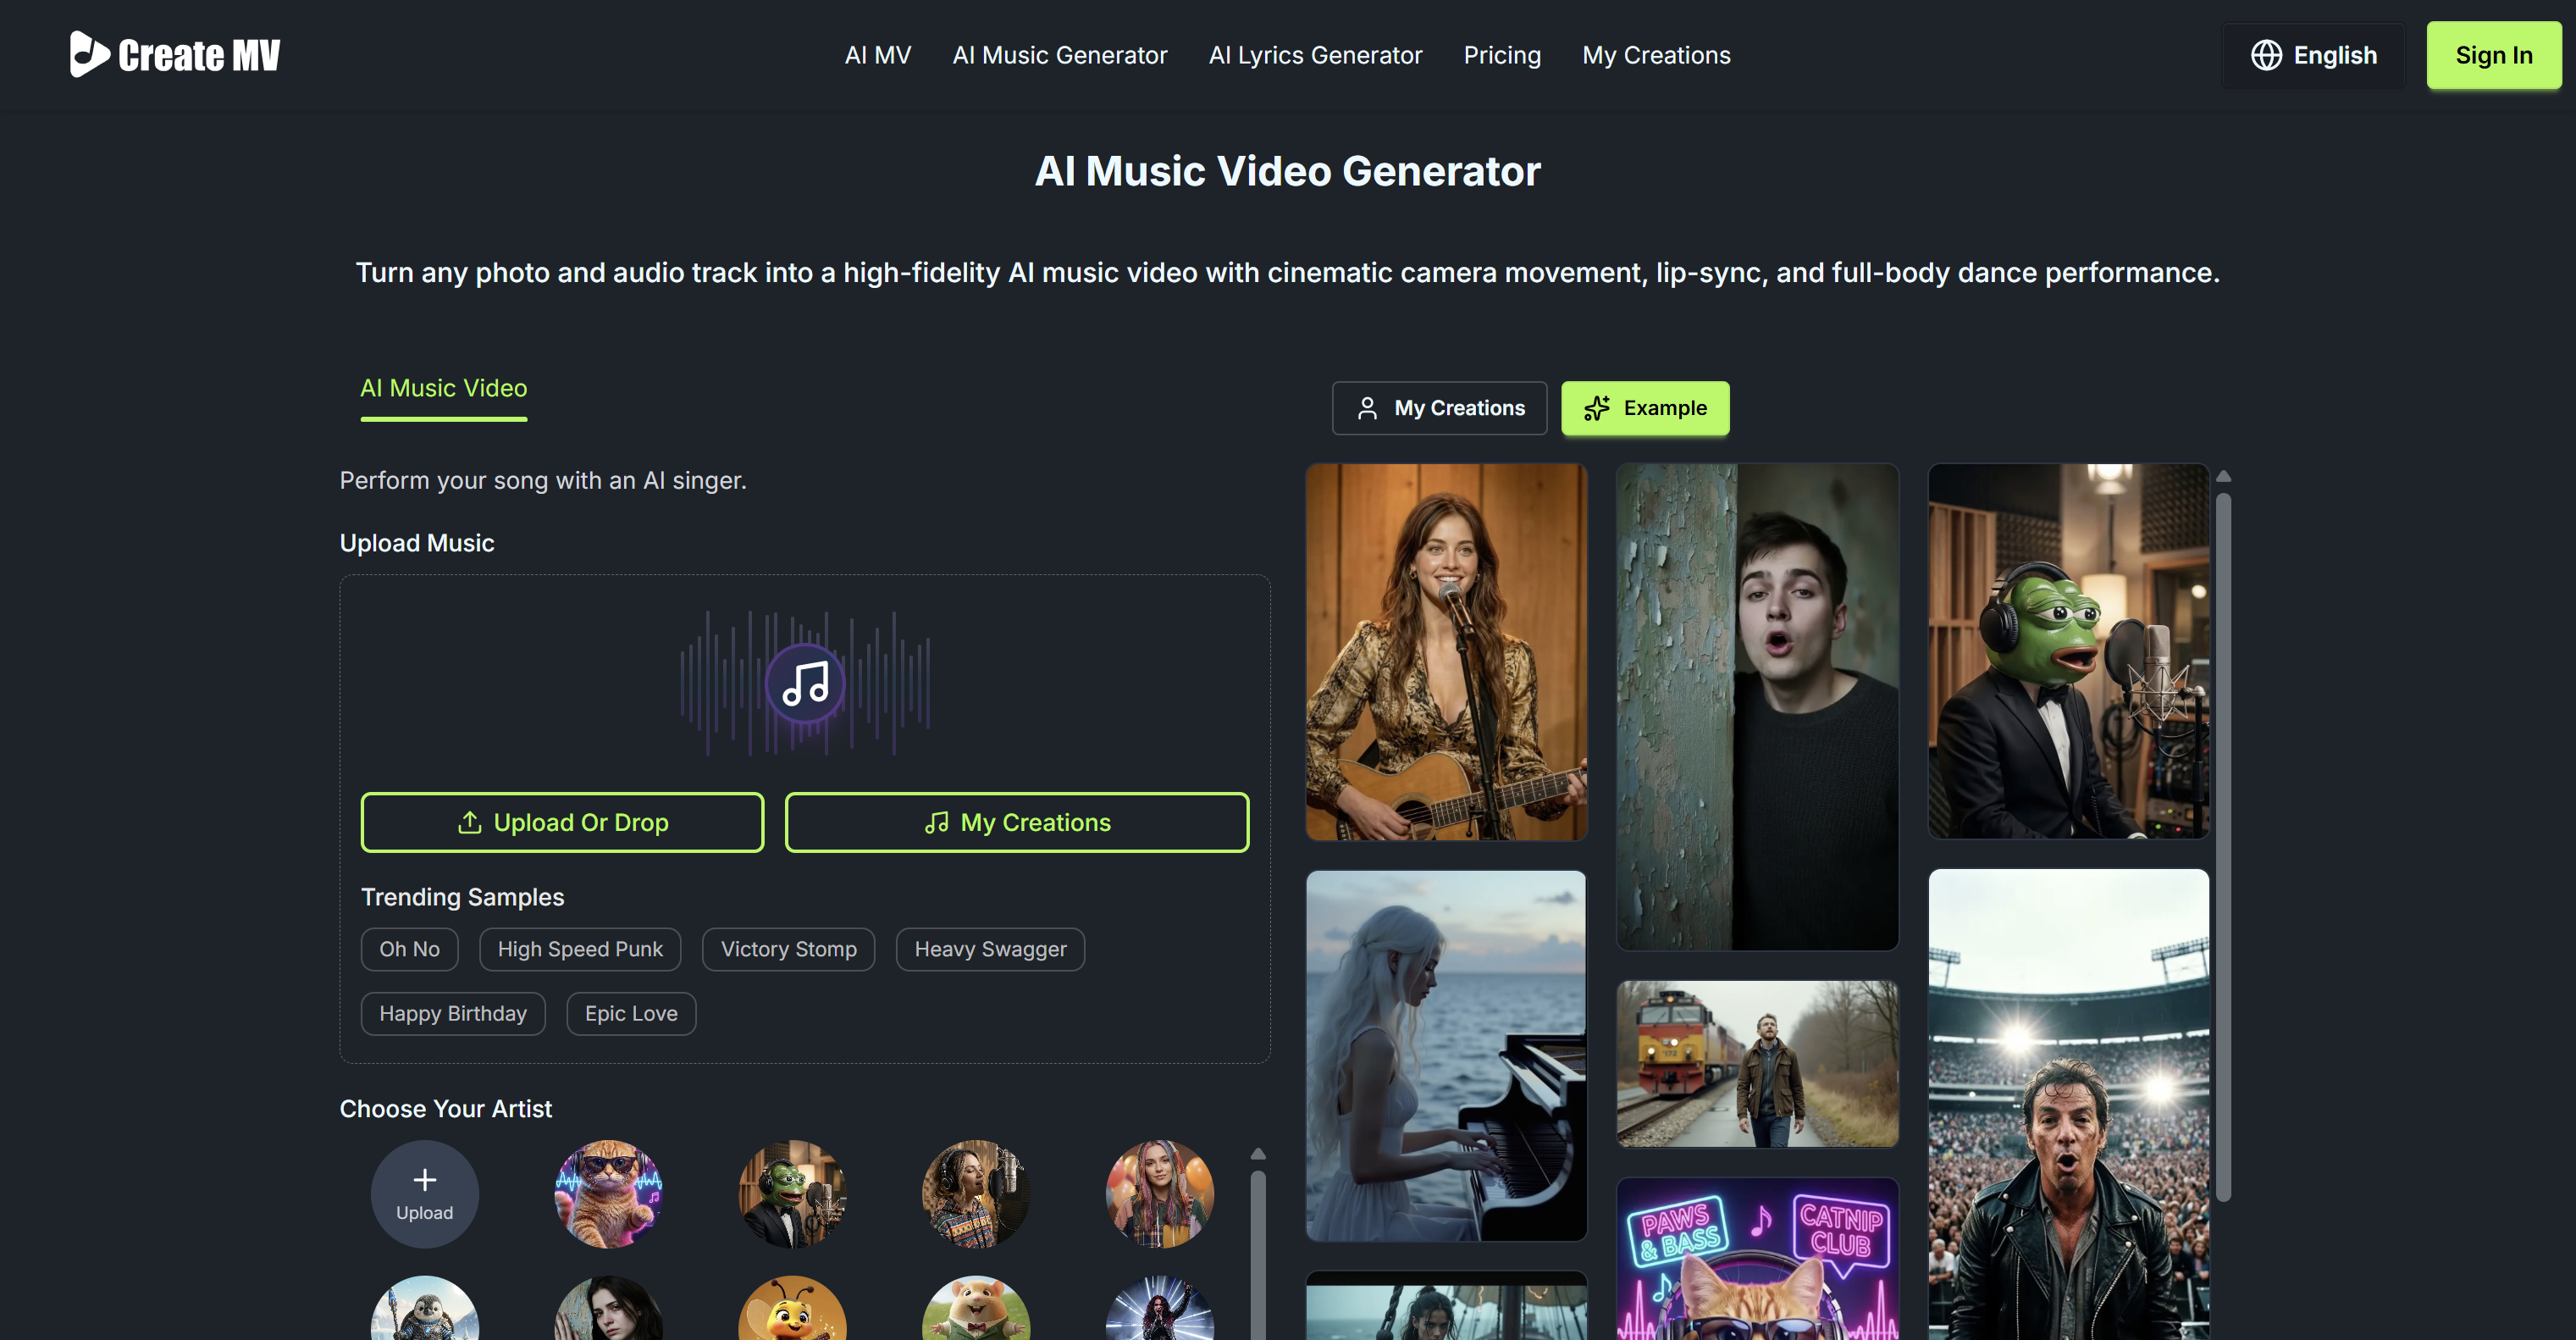Click the Sign In button

[2492, 55]
